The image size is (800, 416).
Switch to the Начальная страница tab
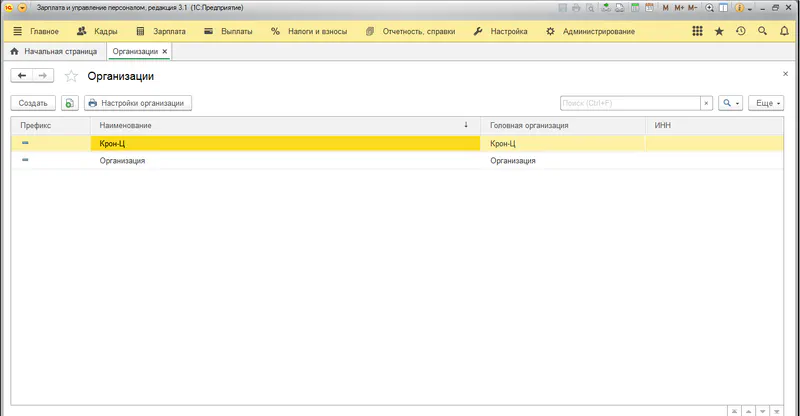click(54, 51)
